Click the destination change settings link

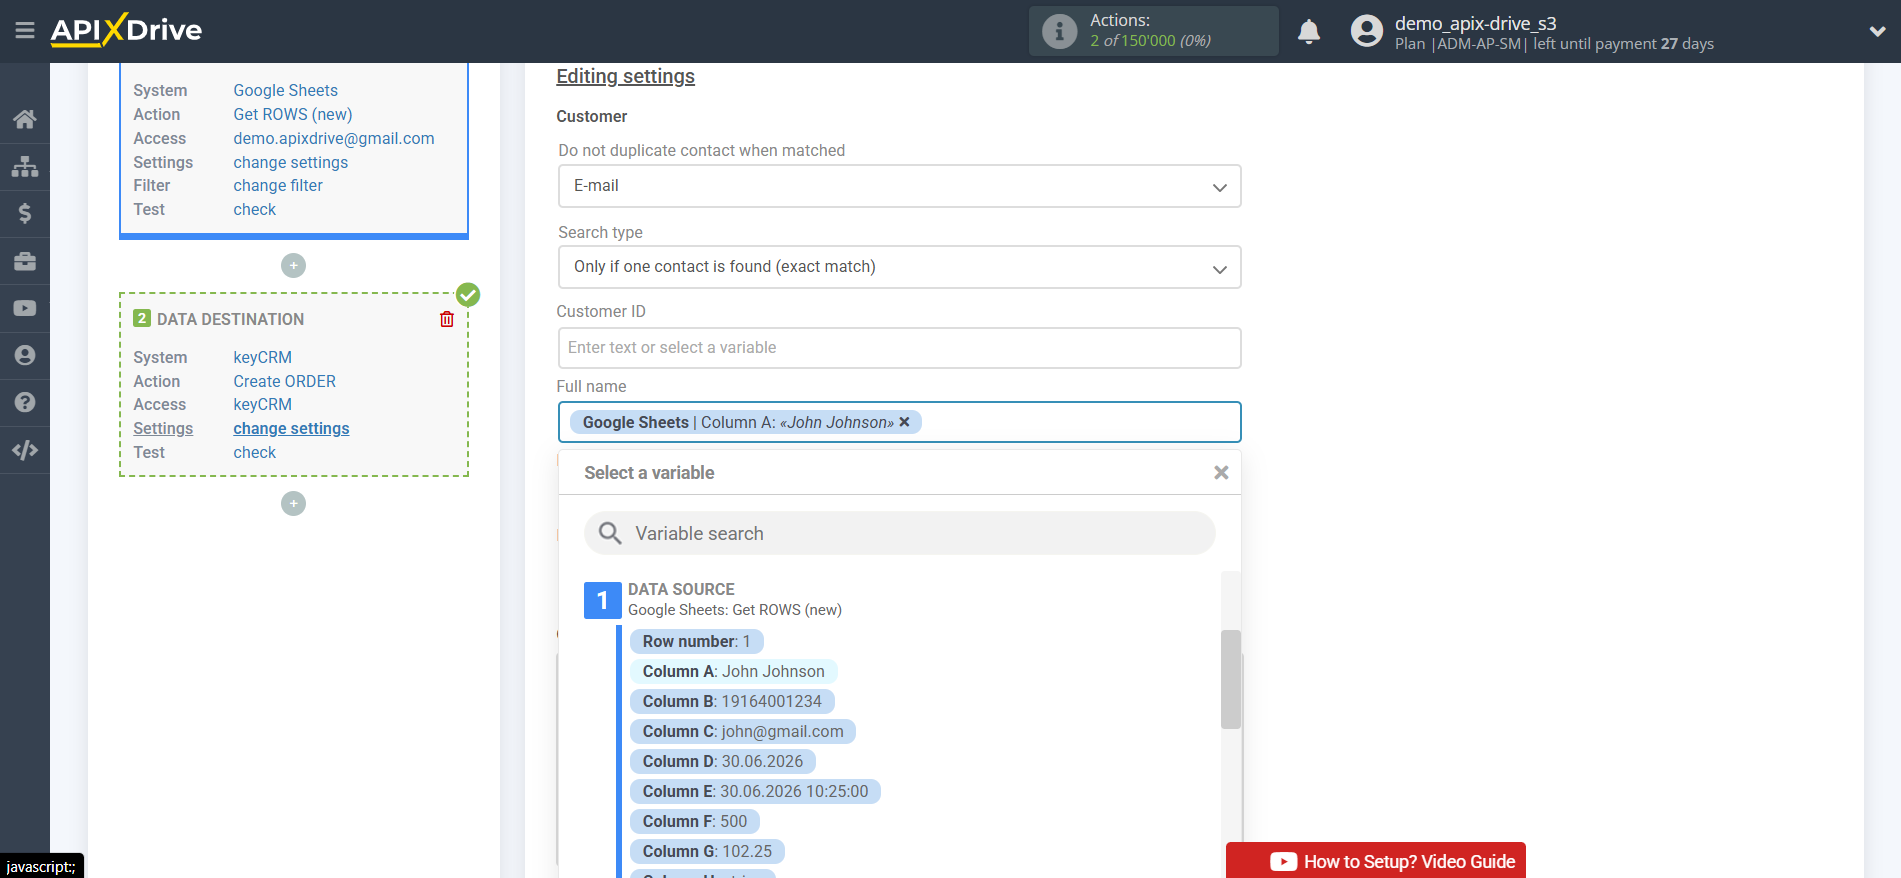click(x=291, y=428)
